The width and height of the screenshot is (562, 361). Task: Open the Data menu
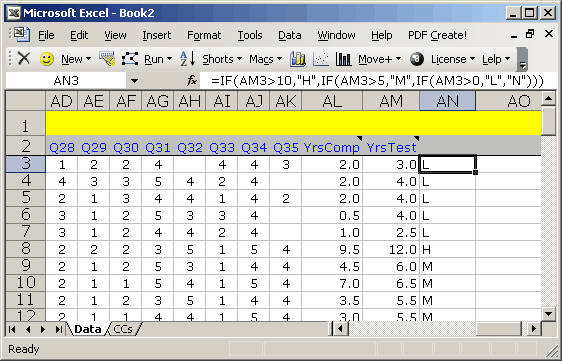click(x=290, y=35)
